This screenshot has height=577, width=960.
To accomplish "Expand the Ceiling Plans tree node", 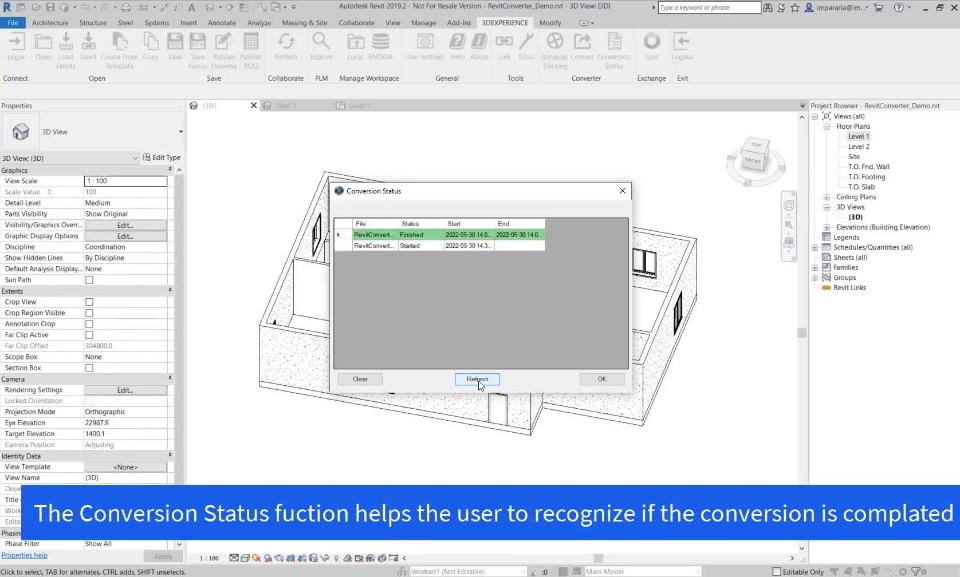I will point(827,197).
